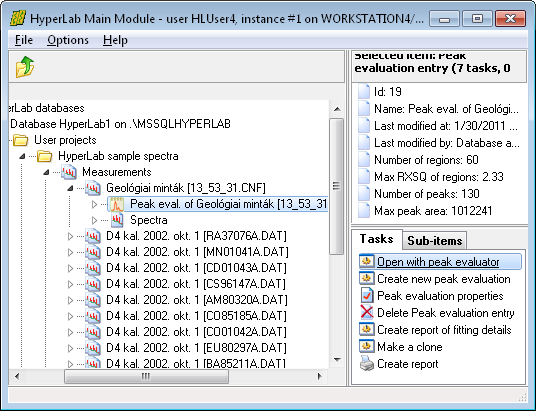Screen dimensions: 536x411
Task: Click Create new peak evaluation task
Action: pos(443,279)
